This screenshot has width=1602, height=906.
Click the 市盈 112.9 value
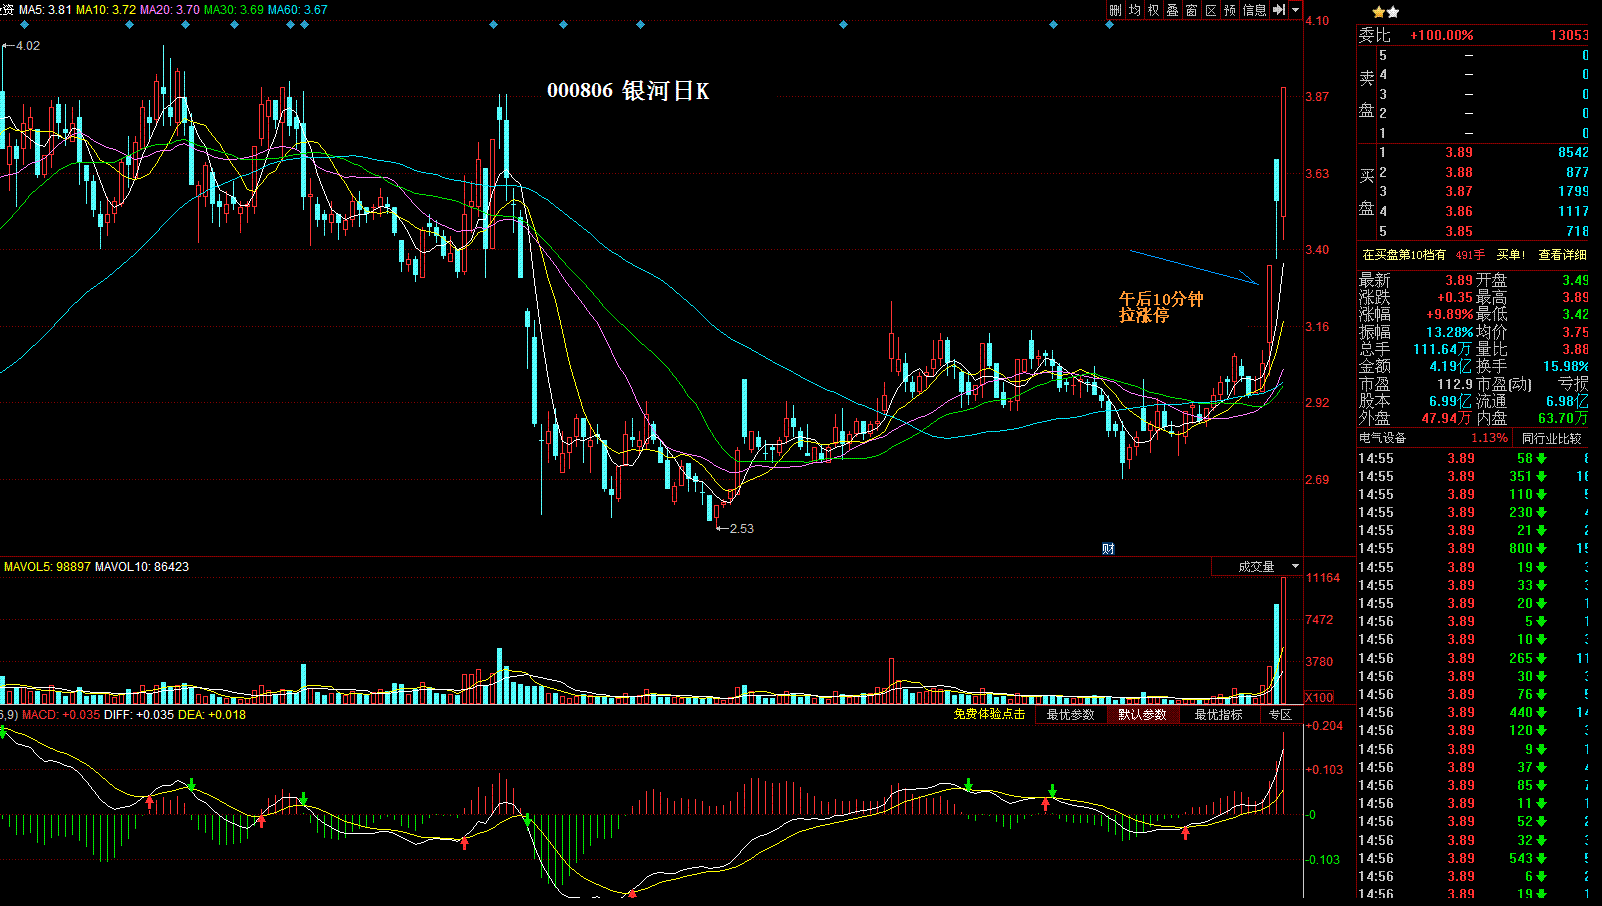1455,384
